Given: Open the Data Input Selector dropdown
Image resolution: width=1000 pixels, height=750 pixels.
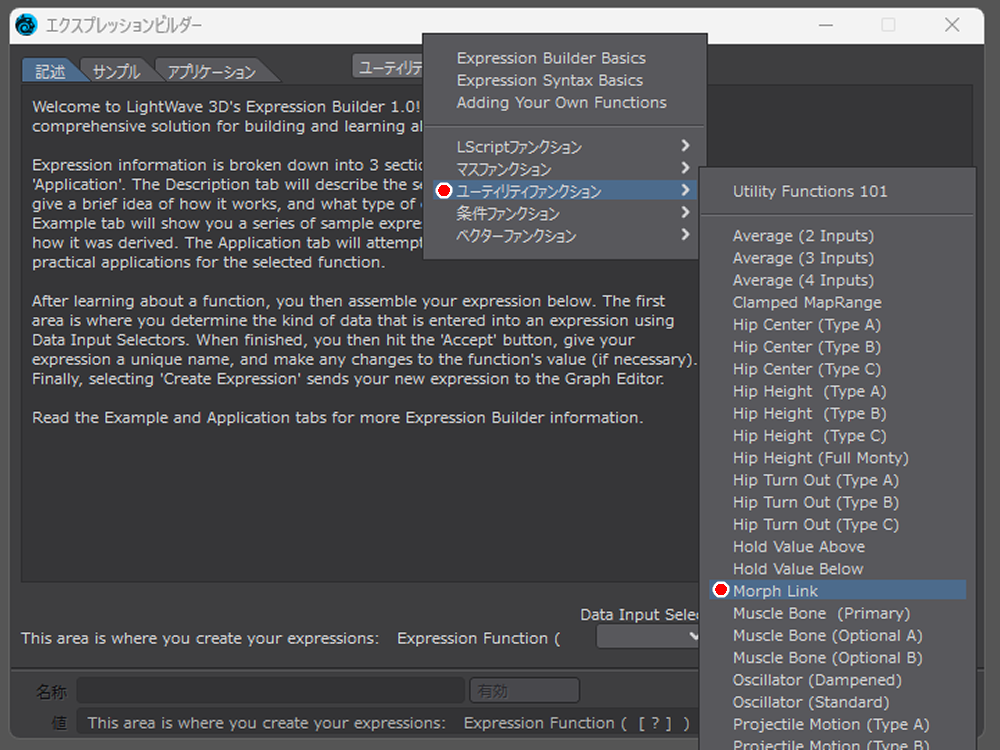Looking at the screenshot, I should (x=648, y=636).
